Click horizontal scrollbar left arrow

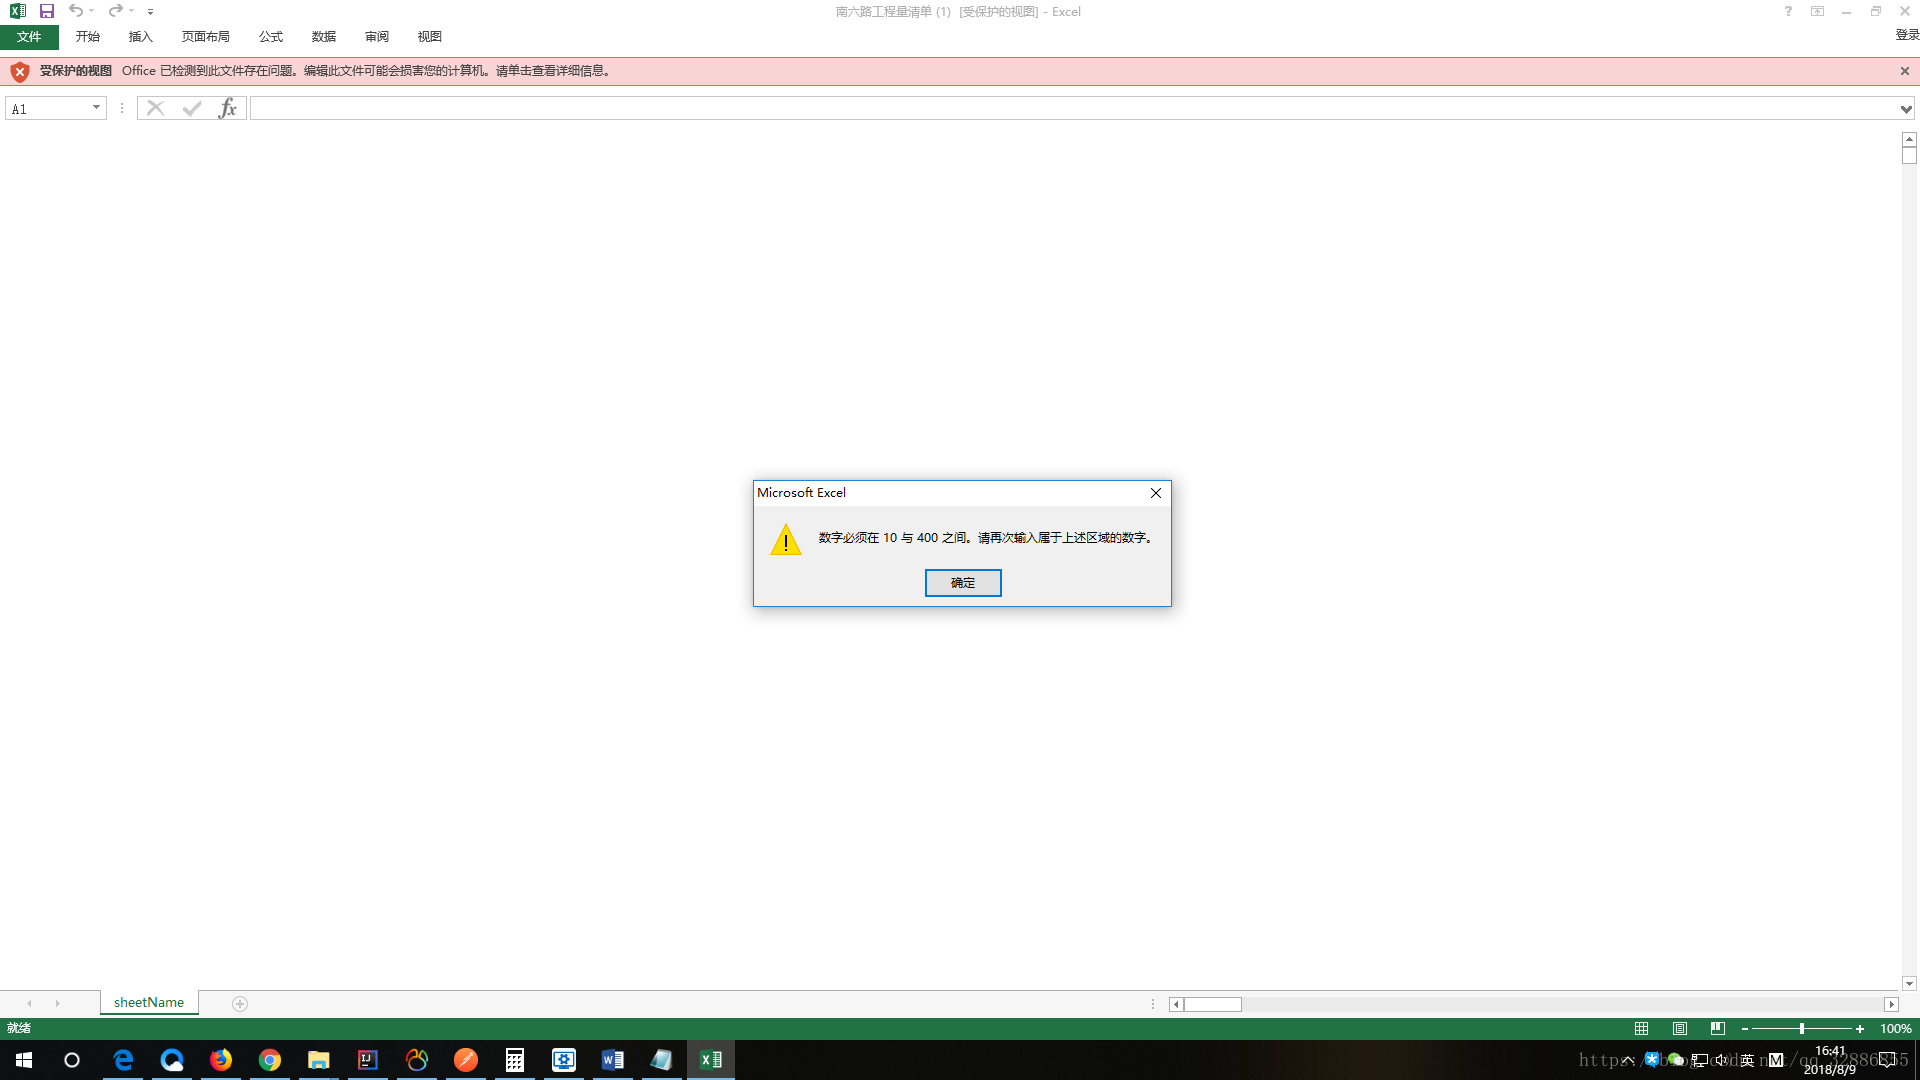coord(1177,1005)
